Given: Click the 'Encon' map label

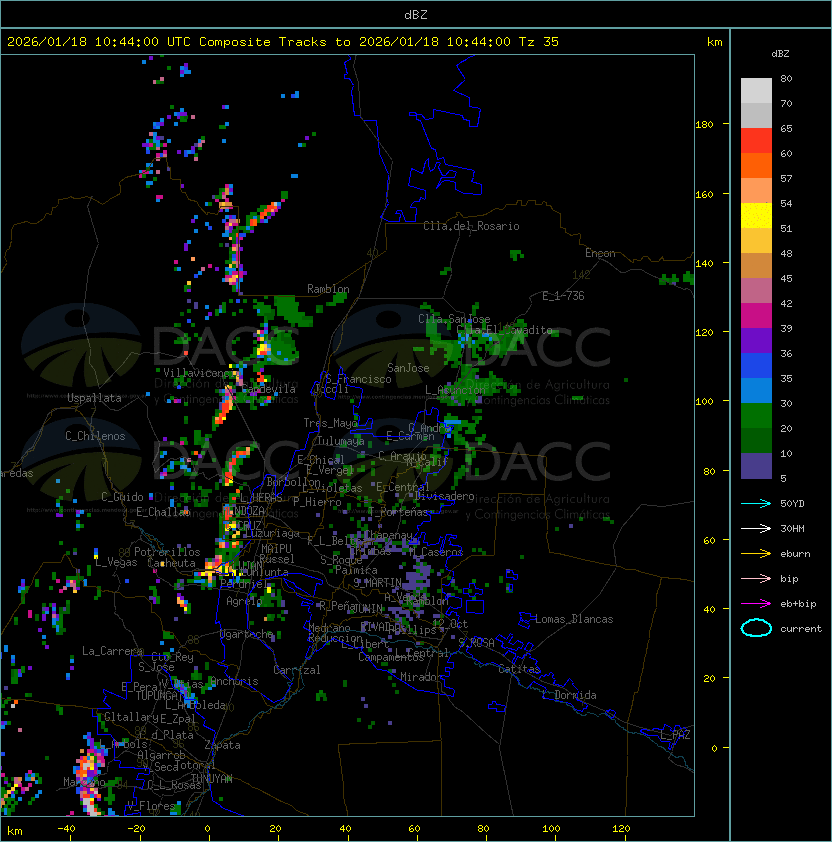Looking at the screenshot, I should (x=600, y=253).
